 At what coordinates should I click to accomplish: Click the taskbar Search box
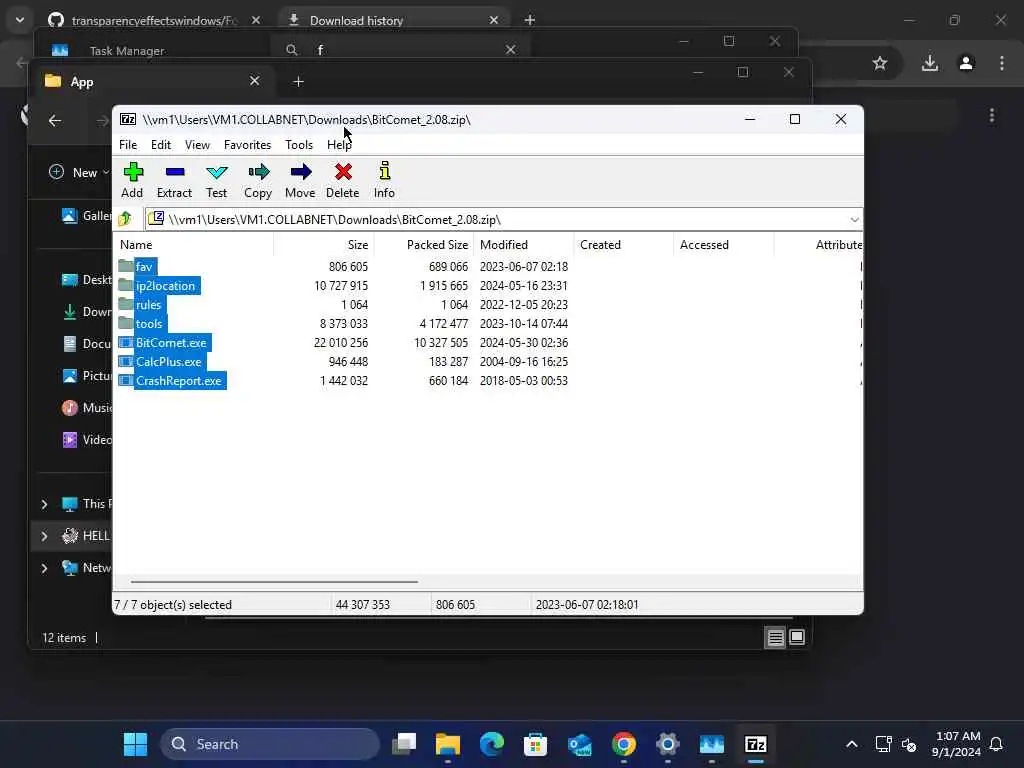(270, 744)
